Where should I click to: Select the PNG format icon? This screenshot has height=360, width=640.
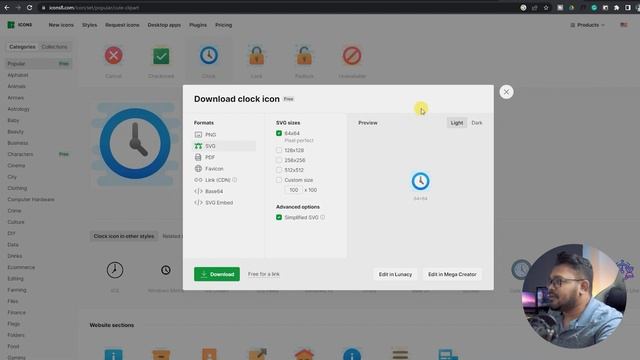[198, 134]
